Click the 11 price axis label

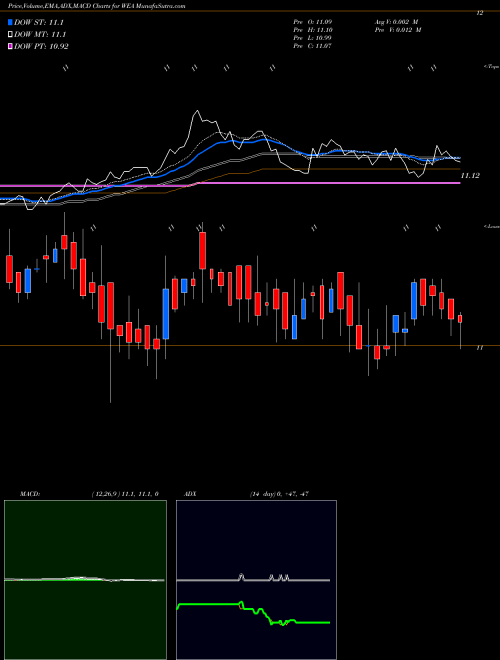pyautogui.click(x=479, y=348)
